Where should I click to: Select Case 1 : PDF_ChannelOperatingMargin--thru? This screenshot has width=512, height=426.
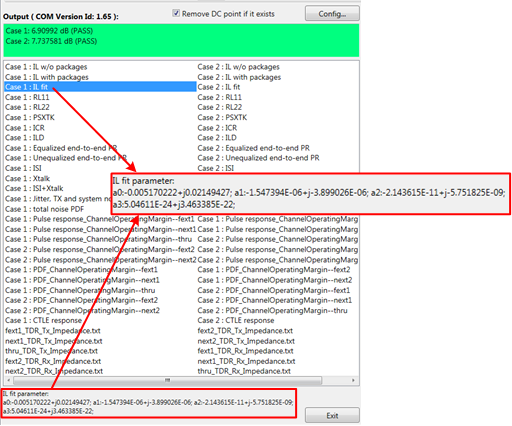pyautogui.click(x=80, y=290)
